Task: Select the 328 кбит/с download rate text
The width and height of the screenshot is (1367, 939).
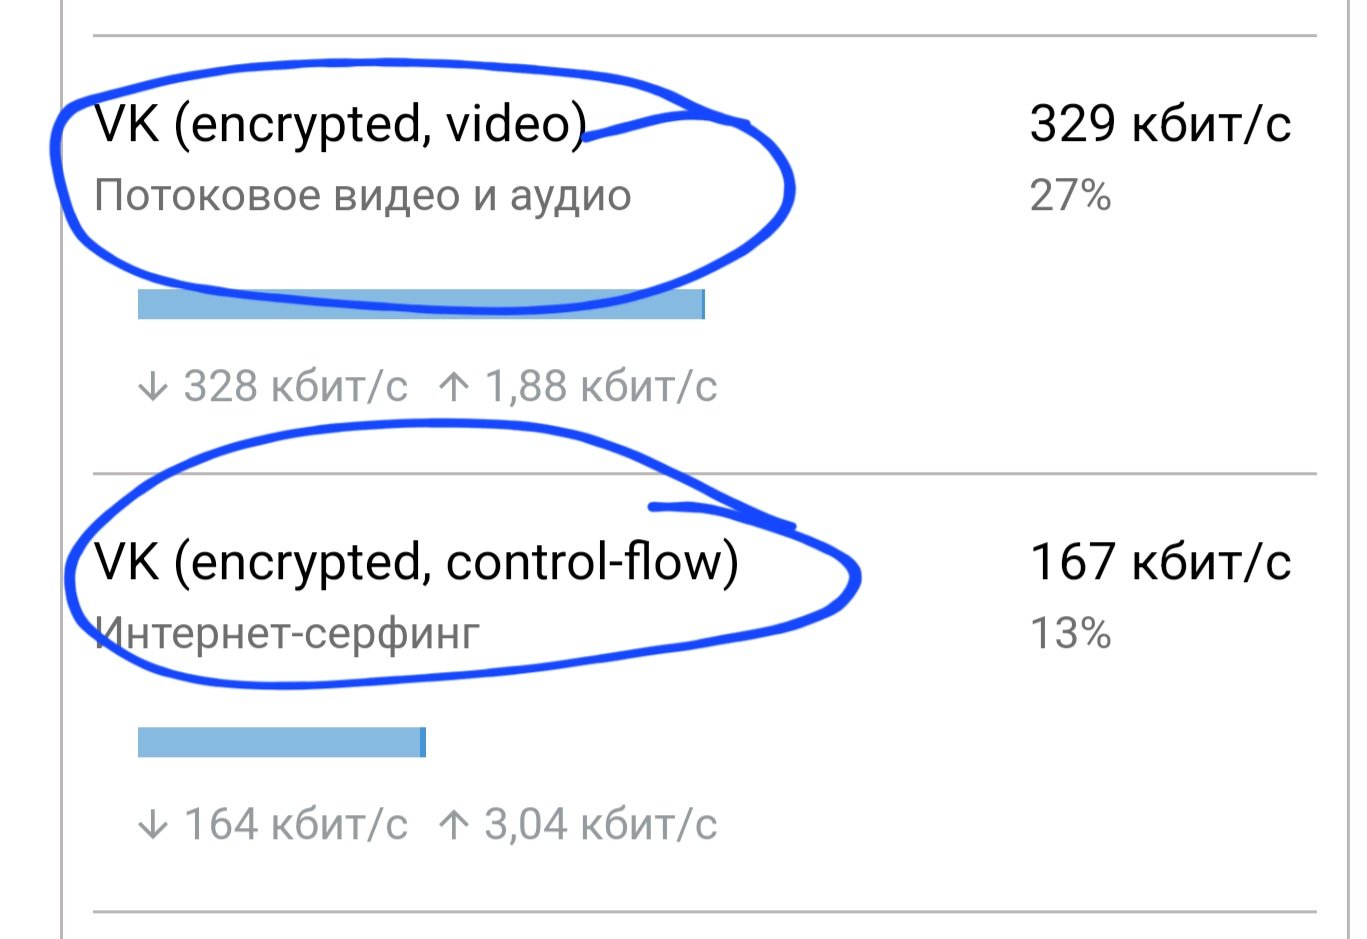Action: click(296, 386)
